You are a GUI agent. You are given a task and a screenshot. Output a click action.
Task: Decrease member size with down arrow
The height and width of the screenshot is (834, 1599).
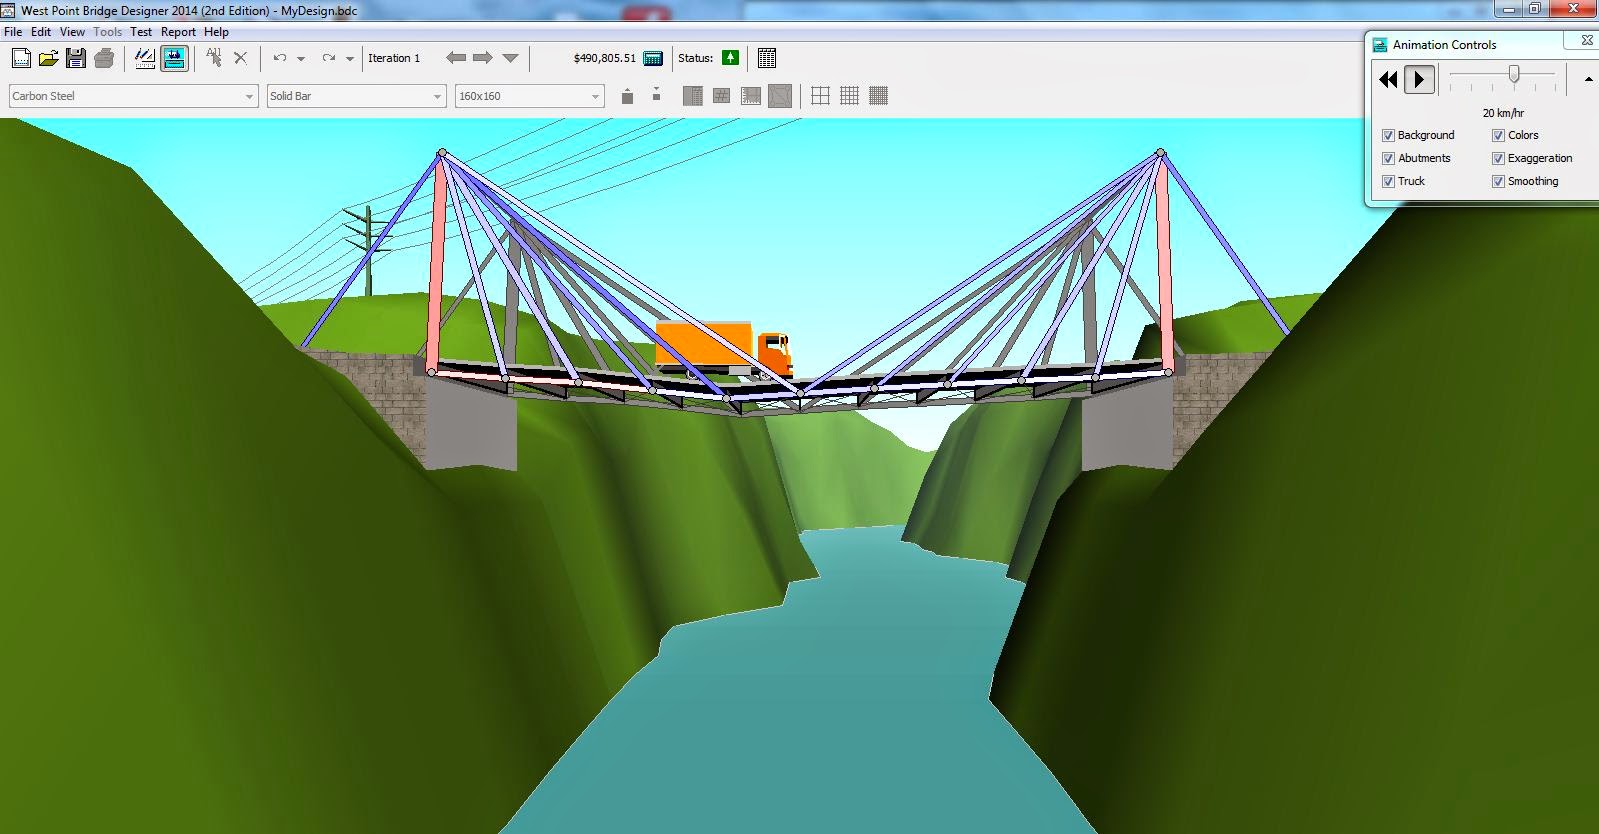click(x=656, y=94)
